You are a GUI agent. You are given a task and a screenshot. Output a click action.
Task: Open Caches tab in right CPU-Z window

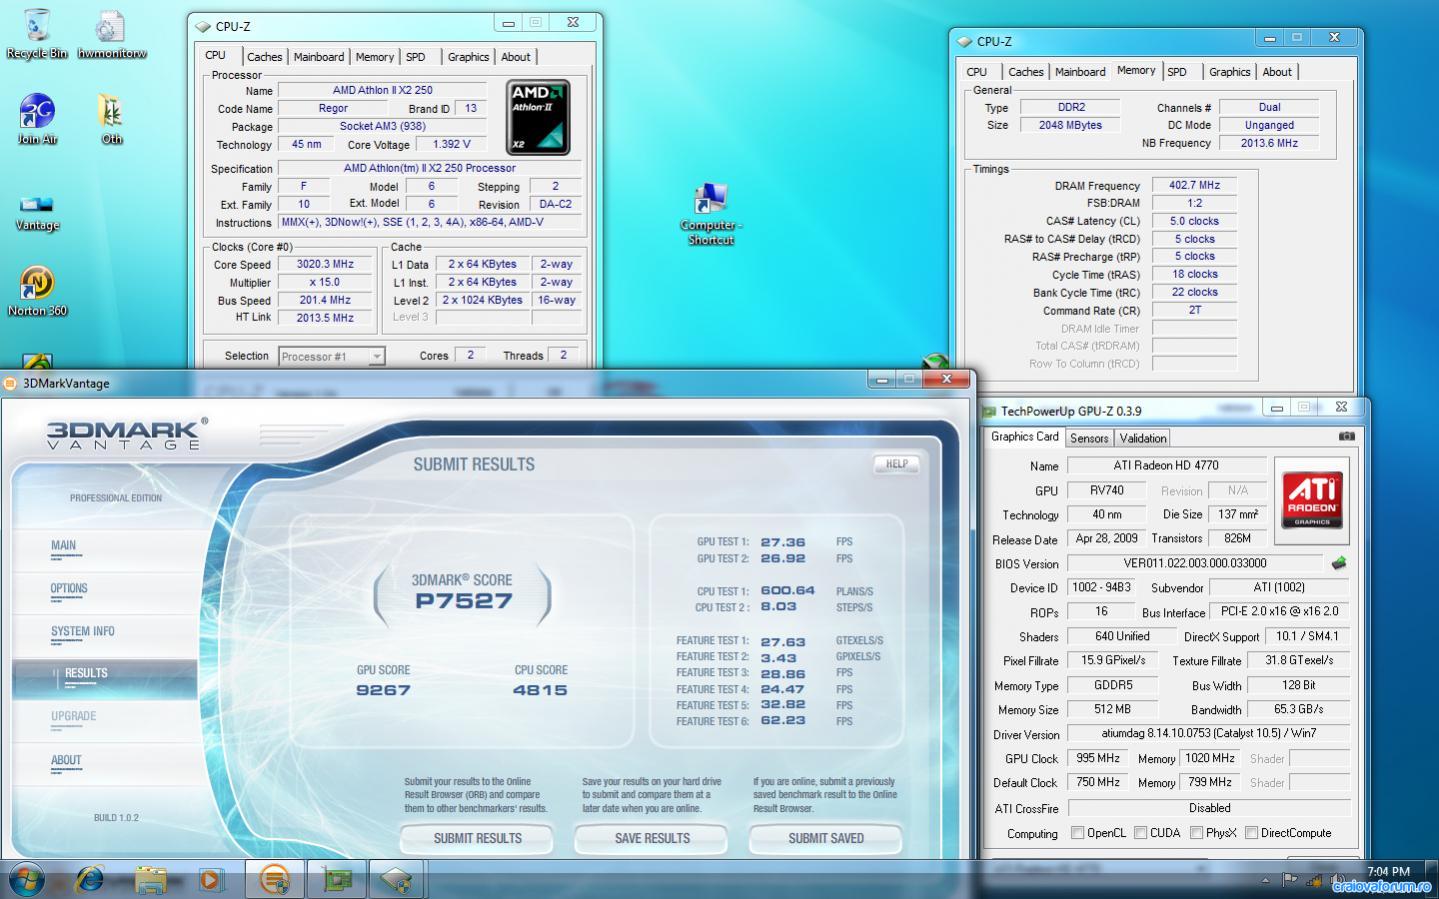1026,72
